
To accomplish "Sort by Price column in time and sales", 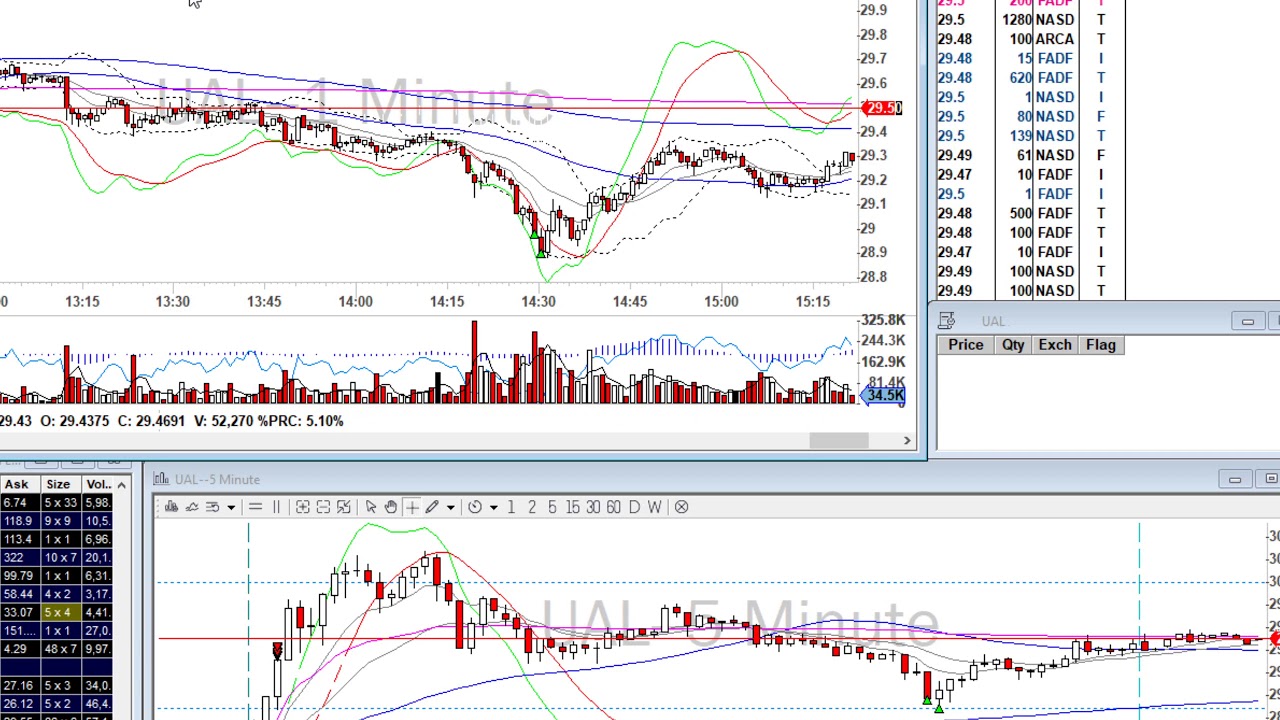I will point(966,345).
